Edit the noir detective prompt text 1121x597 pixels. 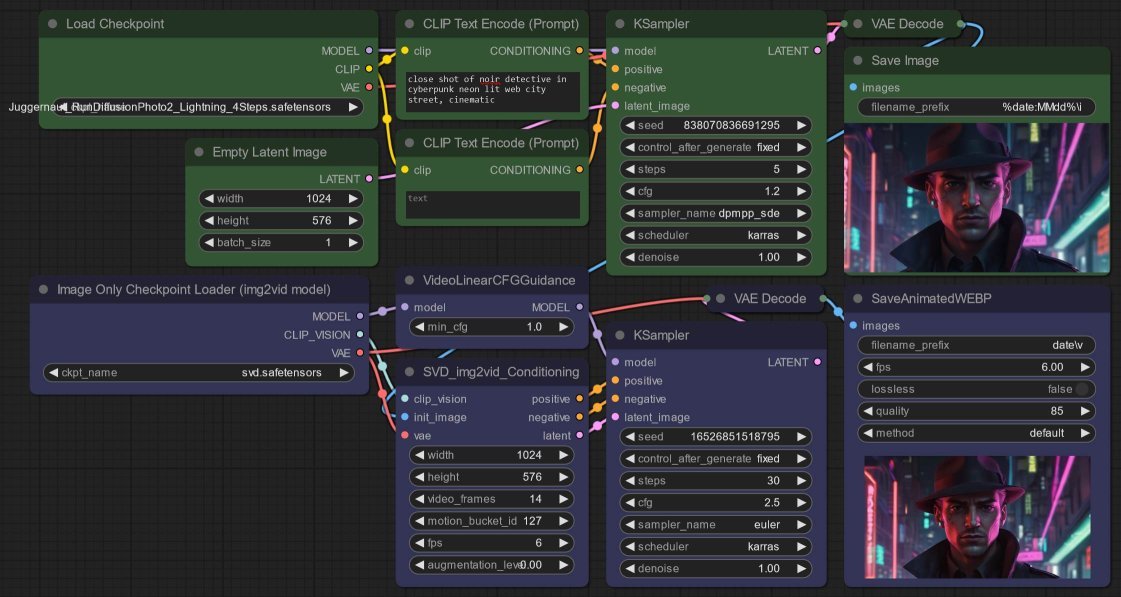pyautogui.click(x=491, y=90)
